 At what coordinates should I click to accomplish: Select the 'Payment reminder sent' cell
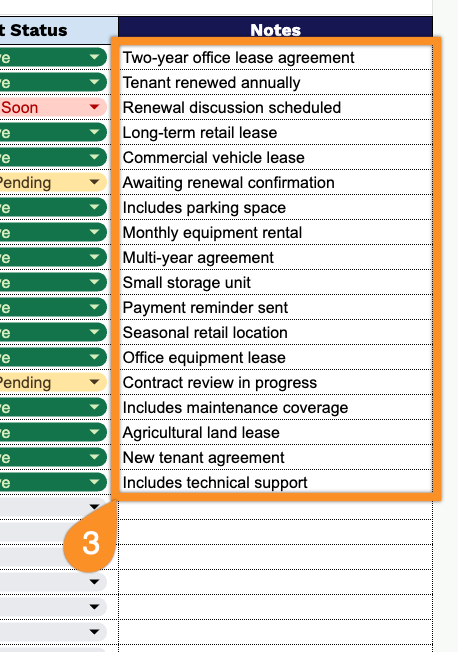pyautogui.click(x=275, y=307)
